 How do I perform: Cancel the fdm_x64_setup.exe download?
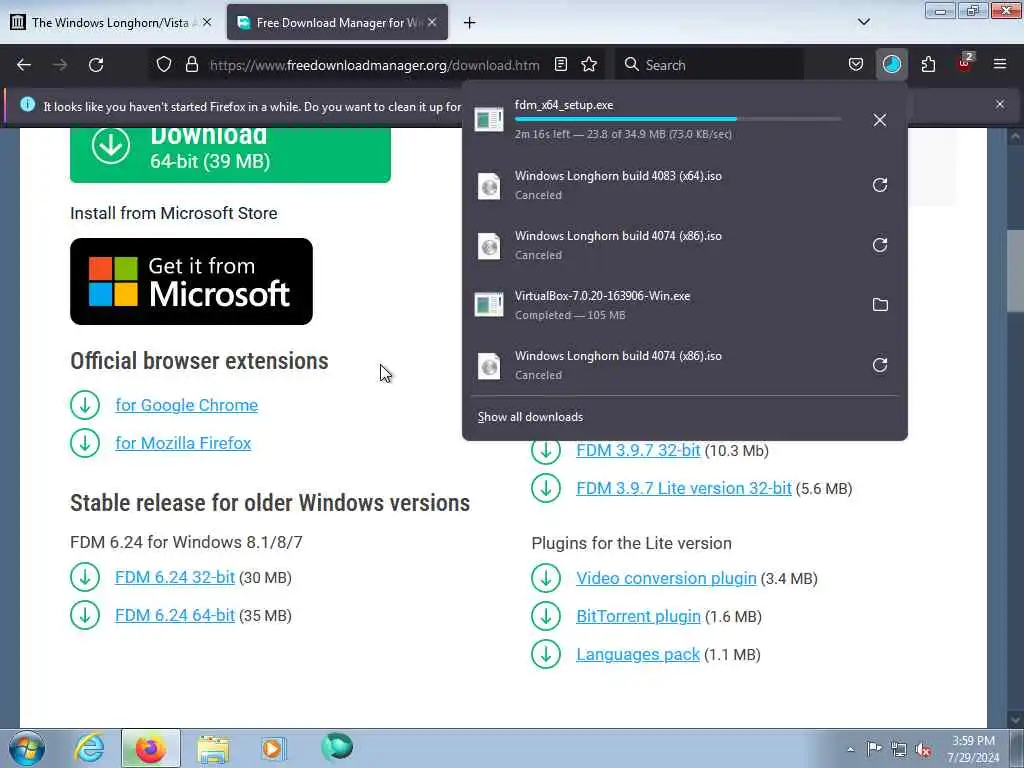tap(880, 120)
